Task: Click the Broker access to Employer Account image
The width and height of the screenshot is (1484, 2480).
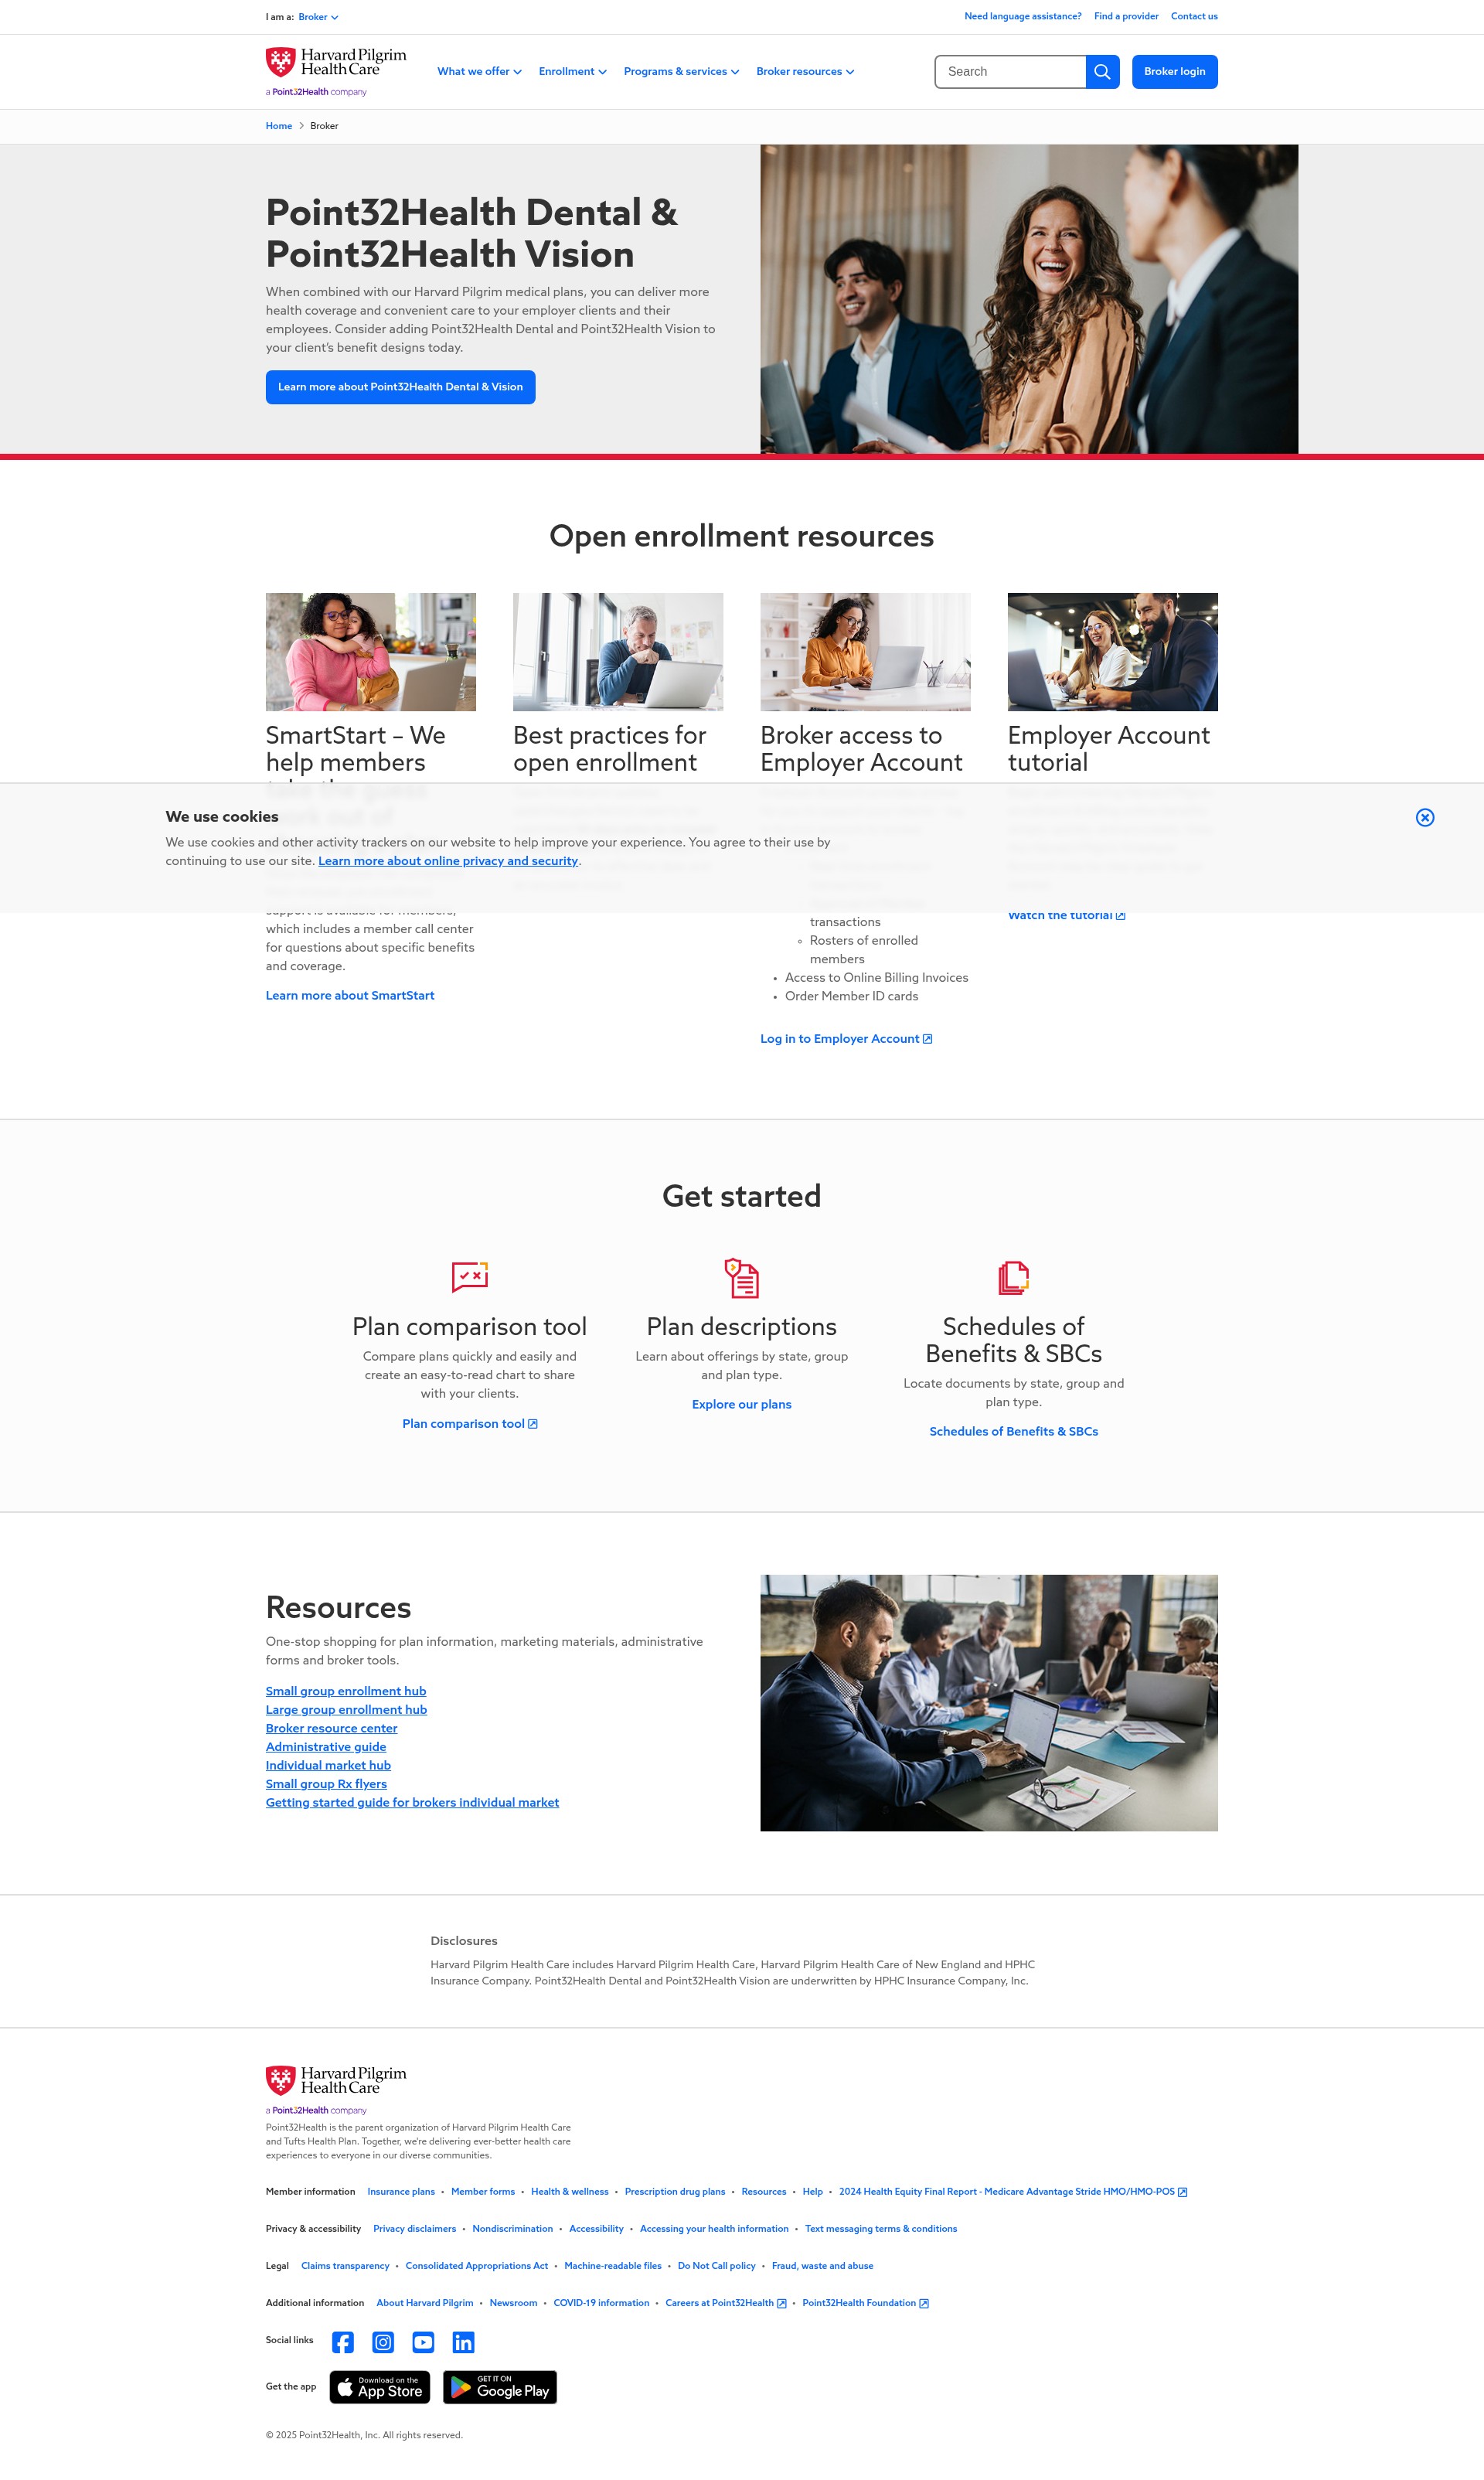Action: pos(865,652)
